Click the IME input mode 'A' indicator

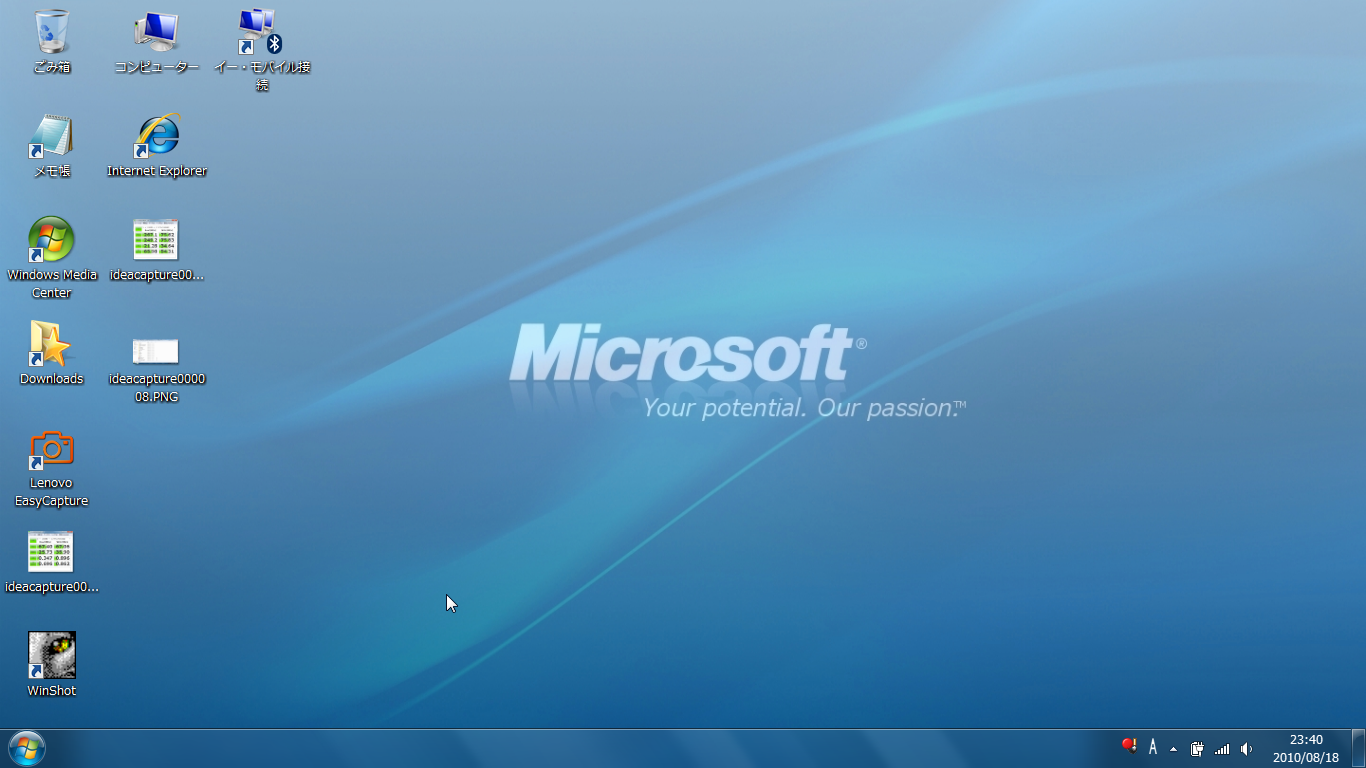pos(1153,747)
